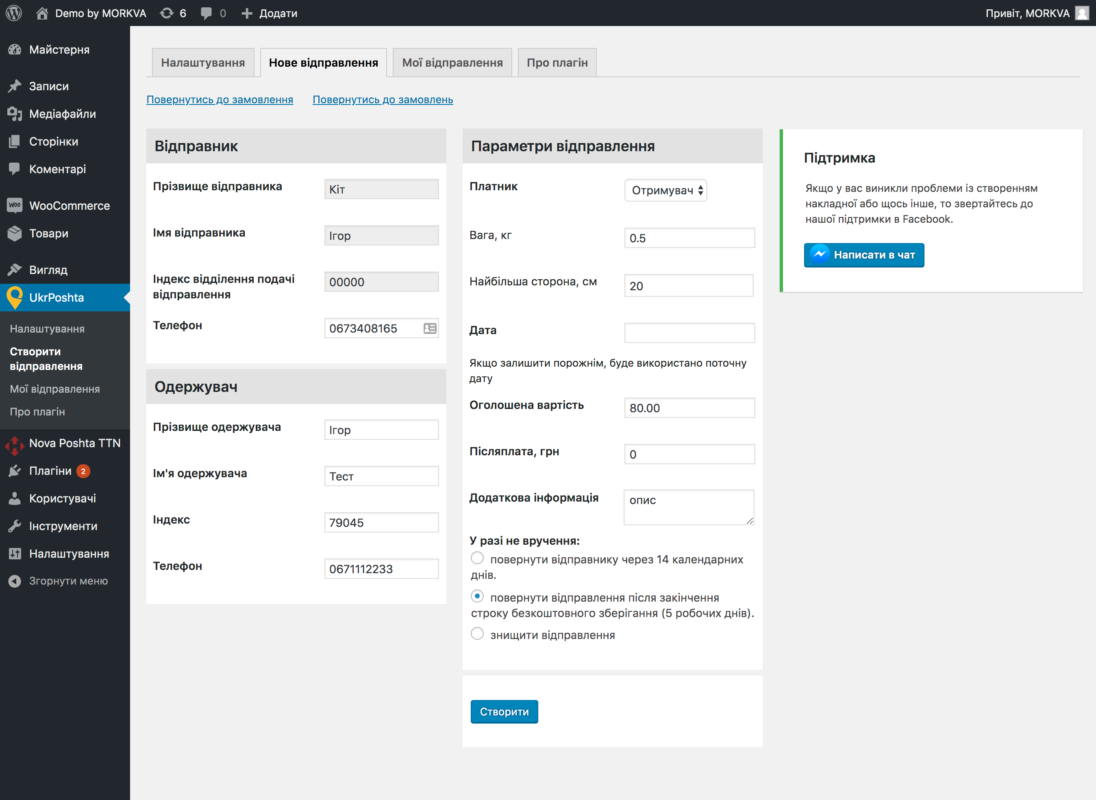
Task: Click the user avatar in top-right corner
Action: pos(1082,13)
